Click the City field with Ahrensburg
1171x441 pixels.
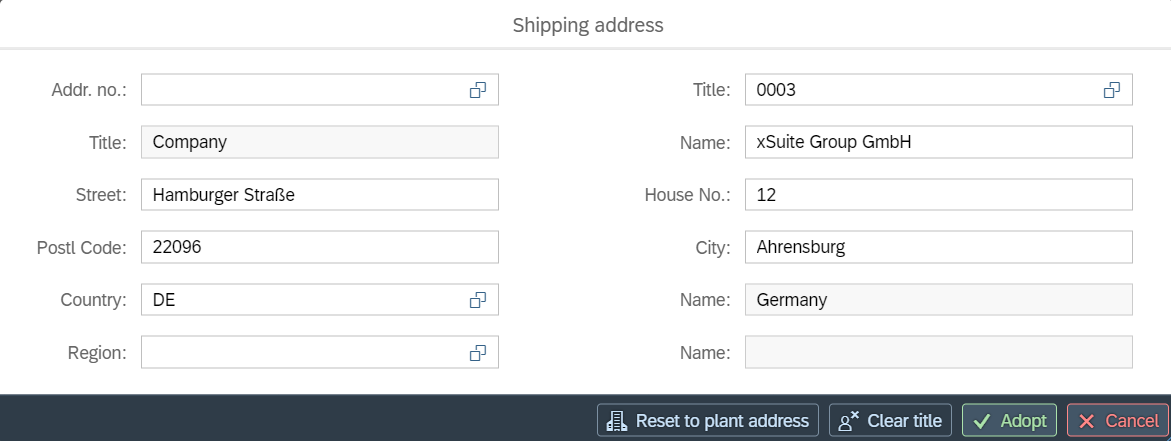938,247
